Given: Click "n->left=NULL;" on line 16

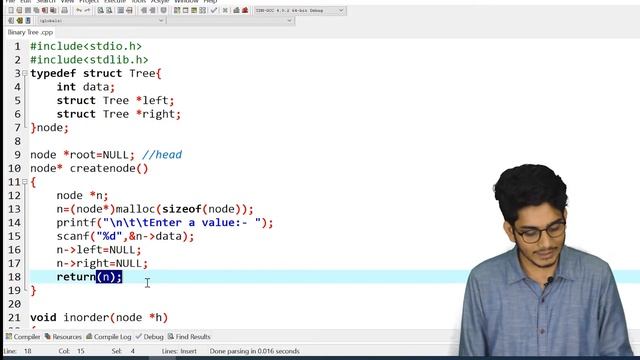Looking at the screenshot, I should click(99, 250).
